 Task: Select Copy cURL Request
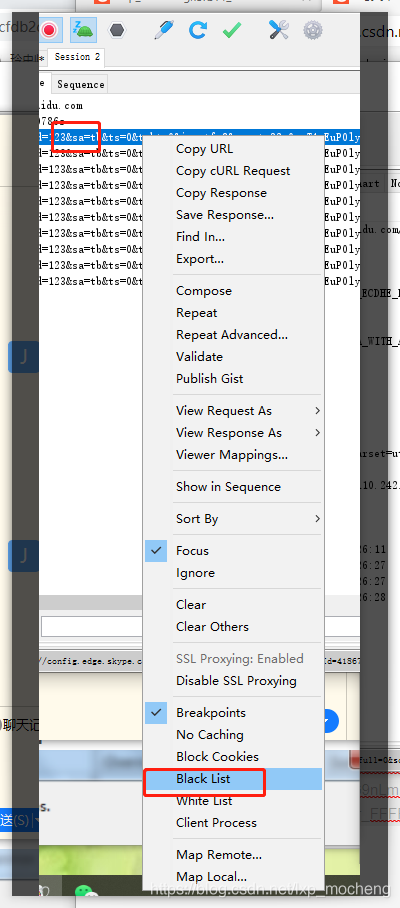[x=233, y=171]
